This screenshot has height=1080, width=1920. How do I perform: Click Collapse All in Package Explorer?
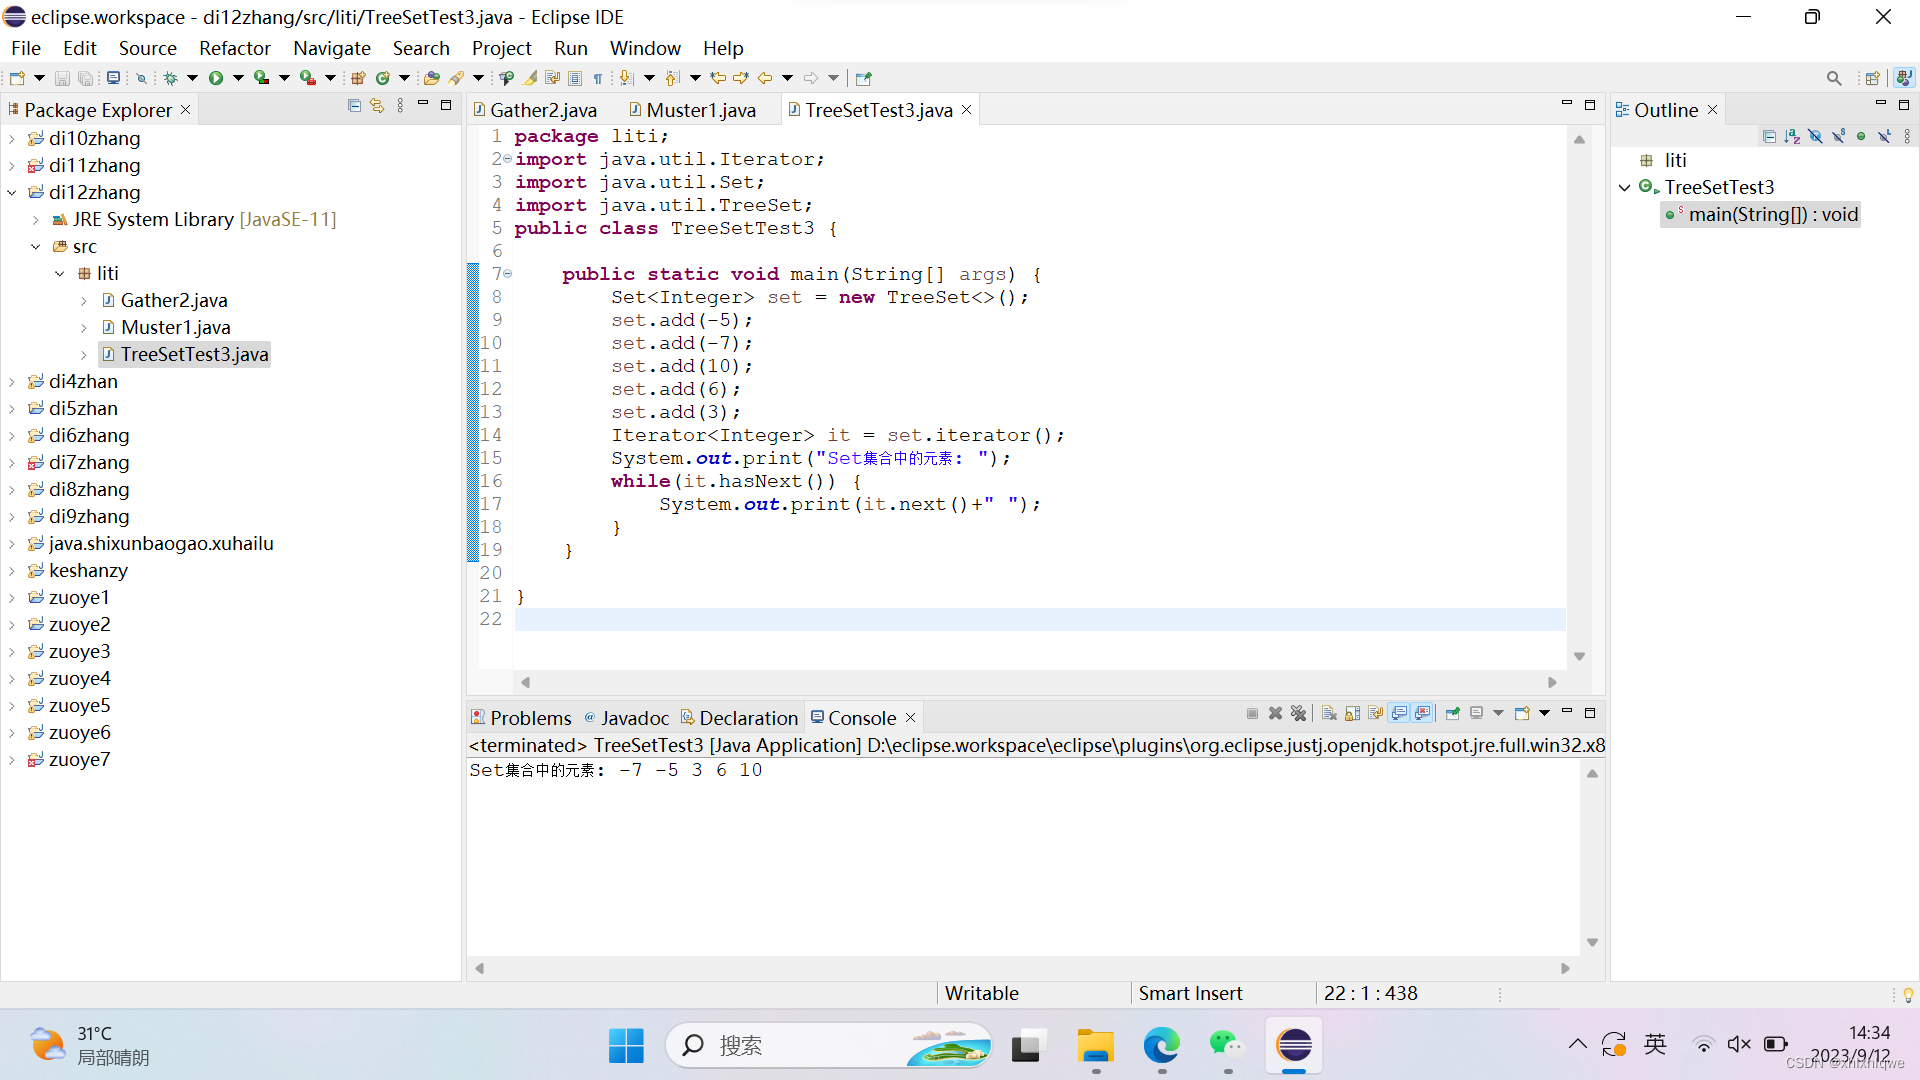(x=354, y=106)
